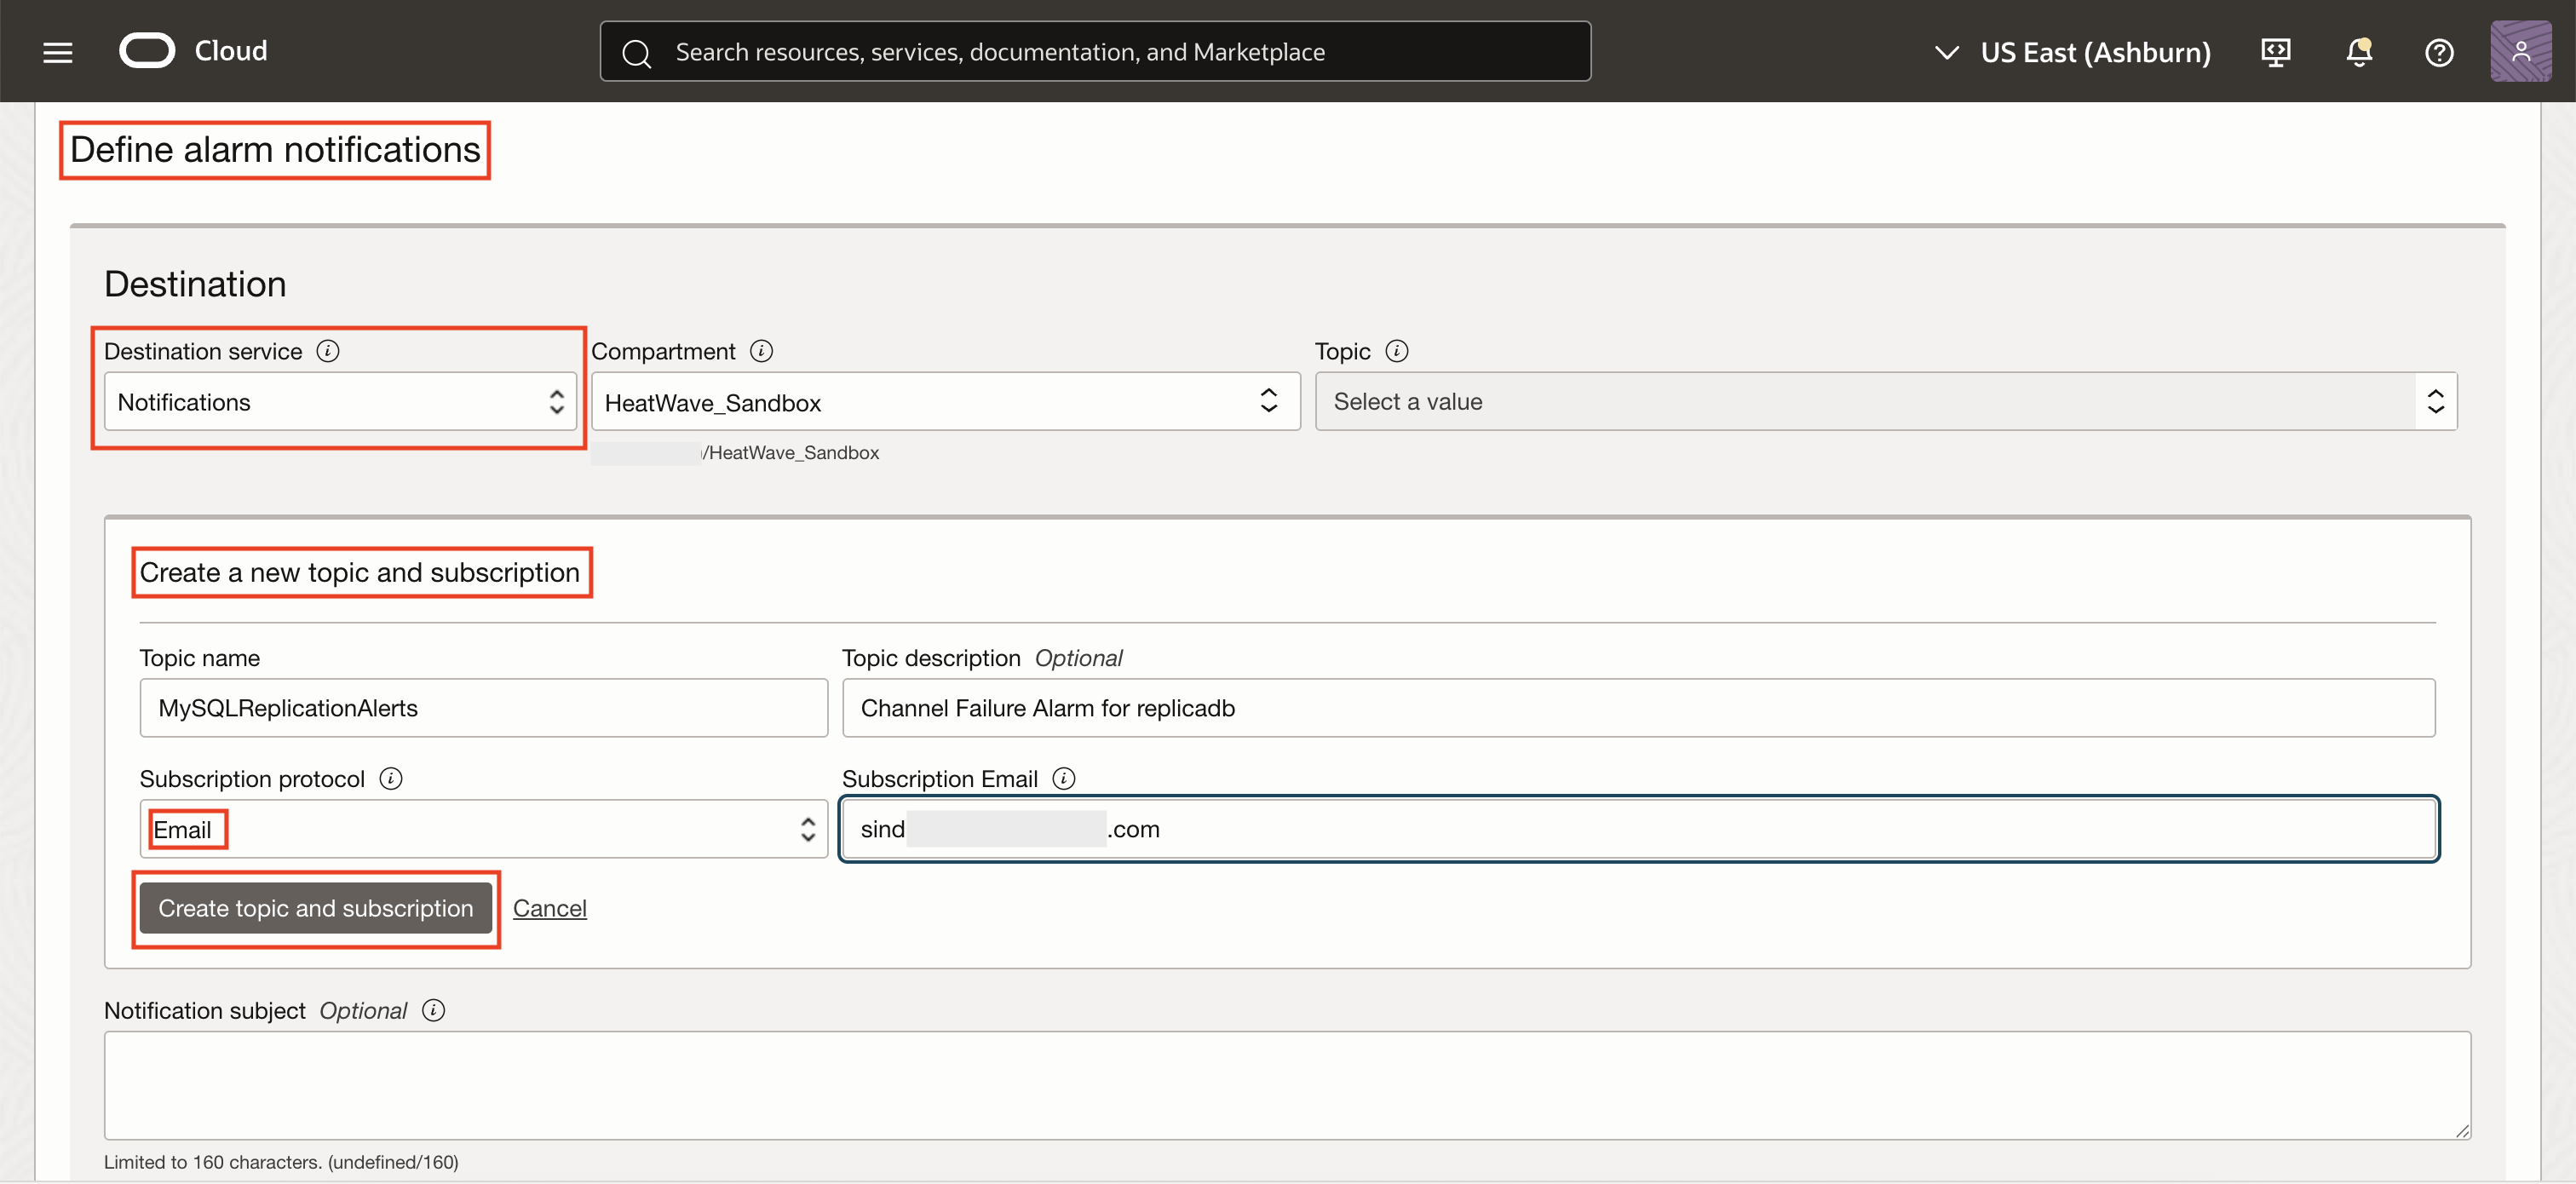Click the info icon beside Compartment

[x=761, y=350]
